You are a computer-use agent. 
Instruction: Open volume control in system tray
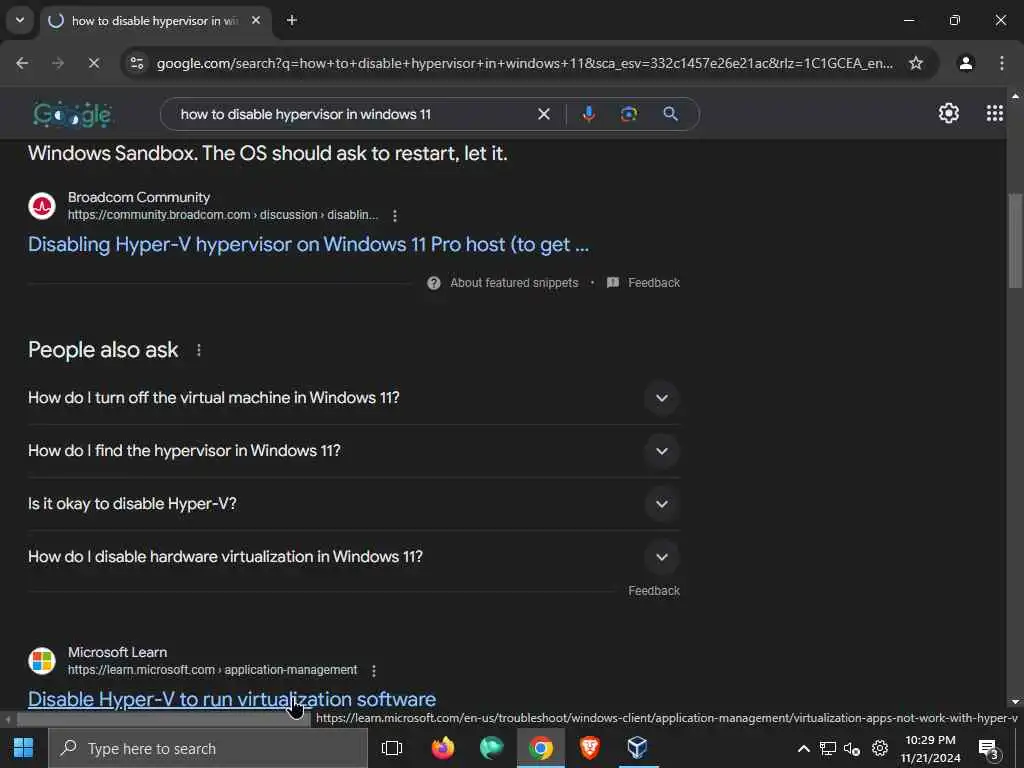(852, 749)
